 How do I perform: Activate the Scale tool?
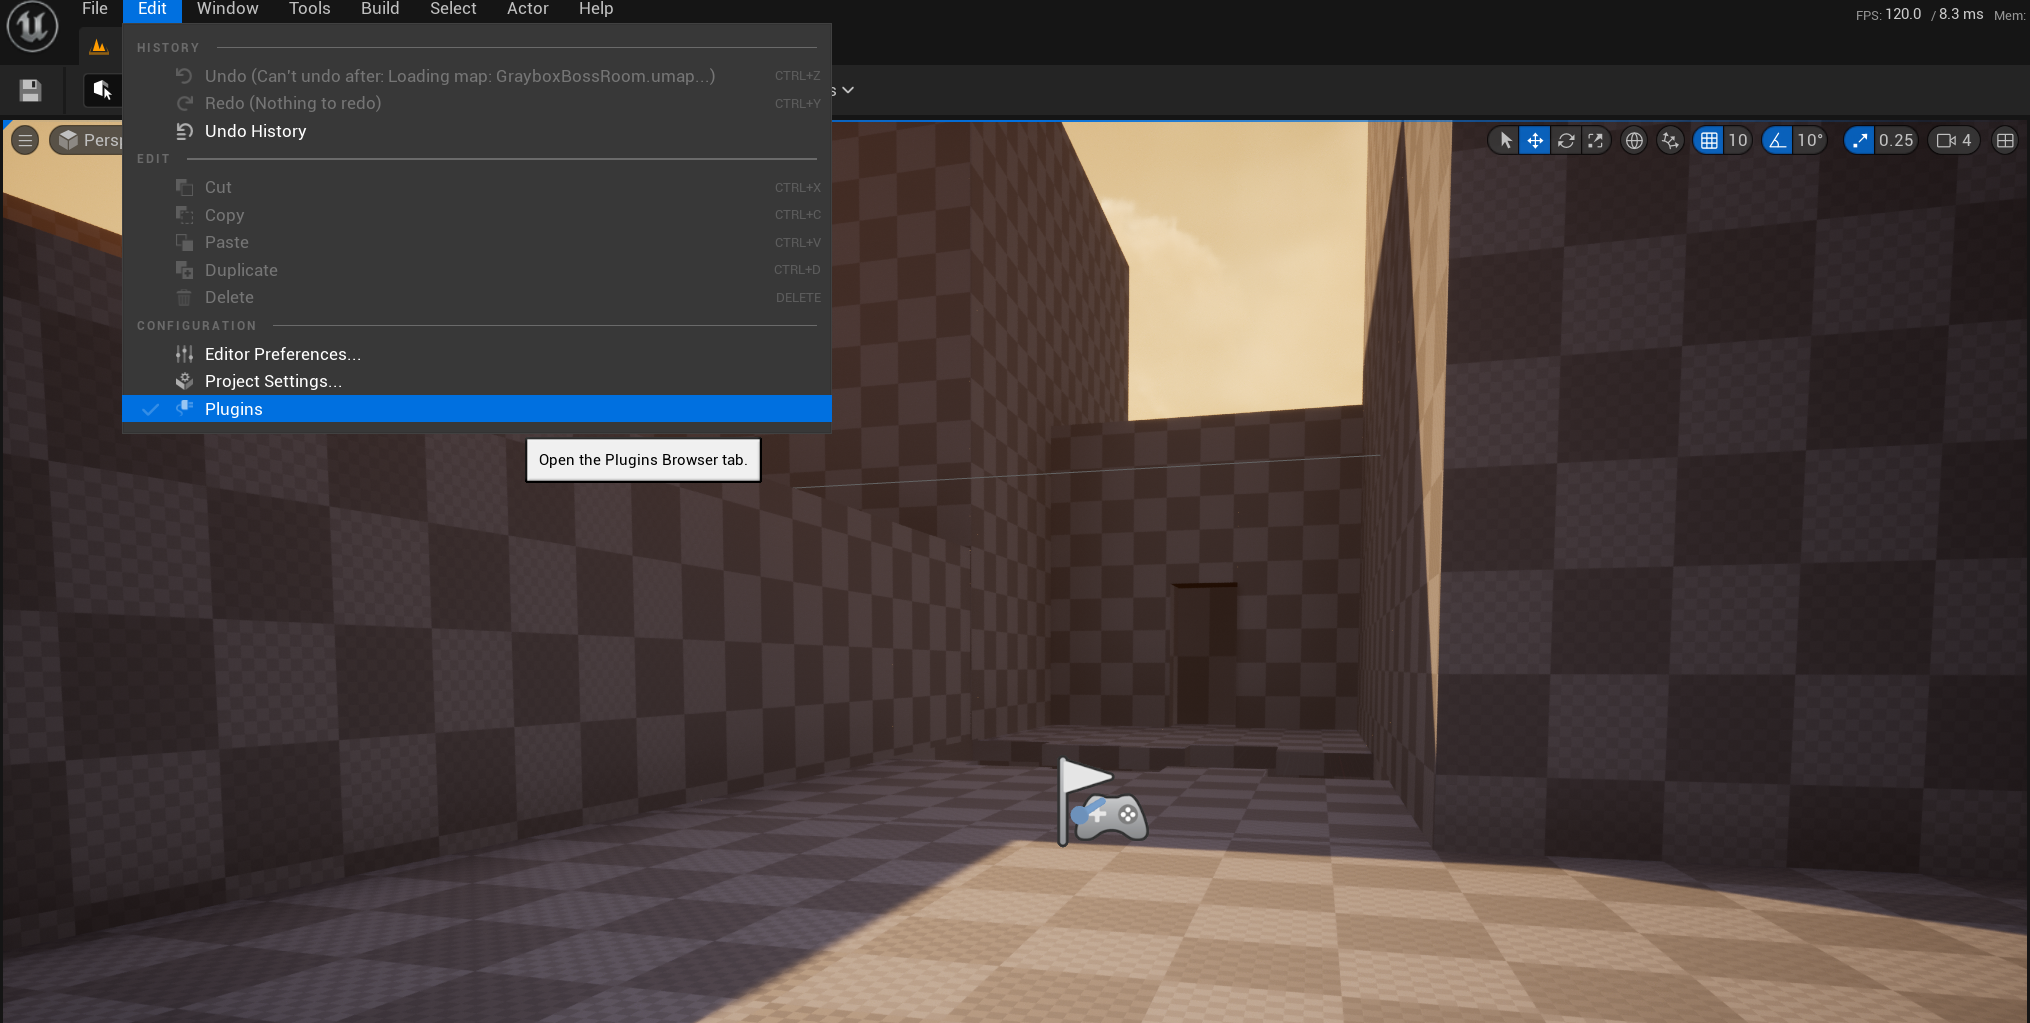[x=1596, y=141]
